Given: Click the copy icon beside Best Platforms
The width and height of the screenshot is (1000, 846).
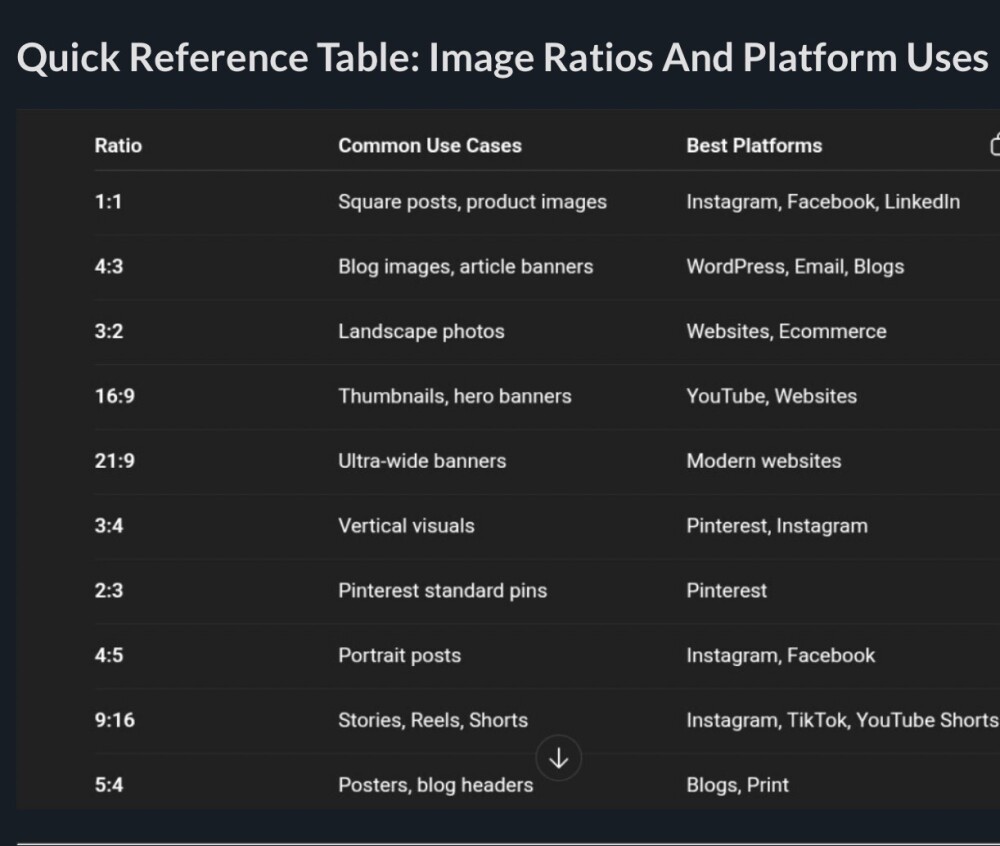Looking at the screenshot, I should [x=995, y=144].
